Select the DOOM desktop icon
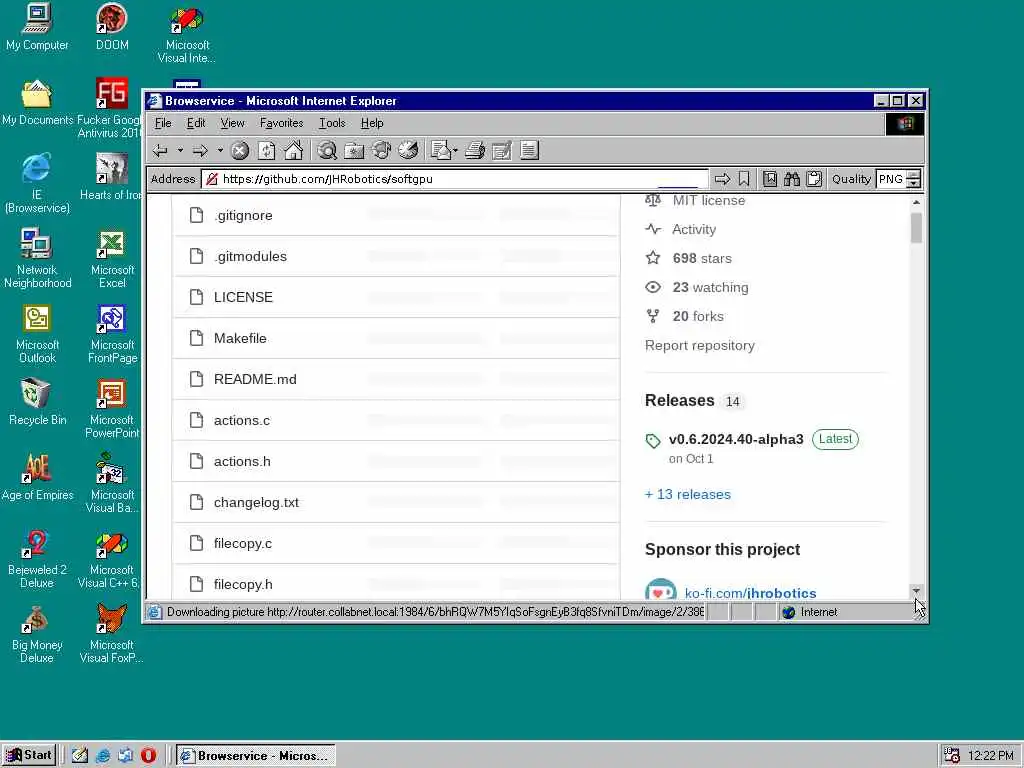The height and width of the screenshot is (768, 1024). (112, 27)
